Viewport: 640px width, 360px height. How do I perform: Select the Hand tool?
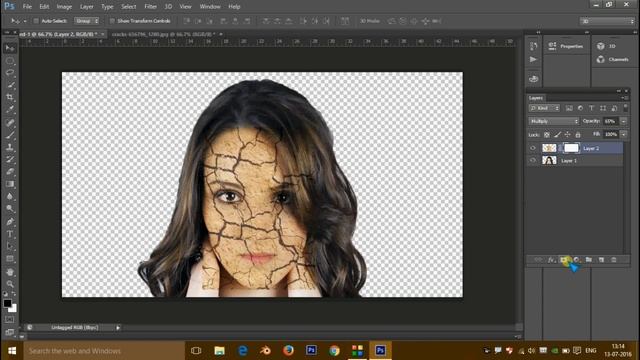pos(10,272)
